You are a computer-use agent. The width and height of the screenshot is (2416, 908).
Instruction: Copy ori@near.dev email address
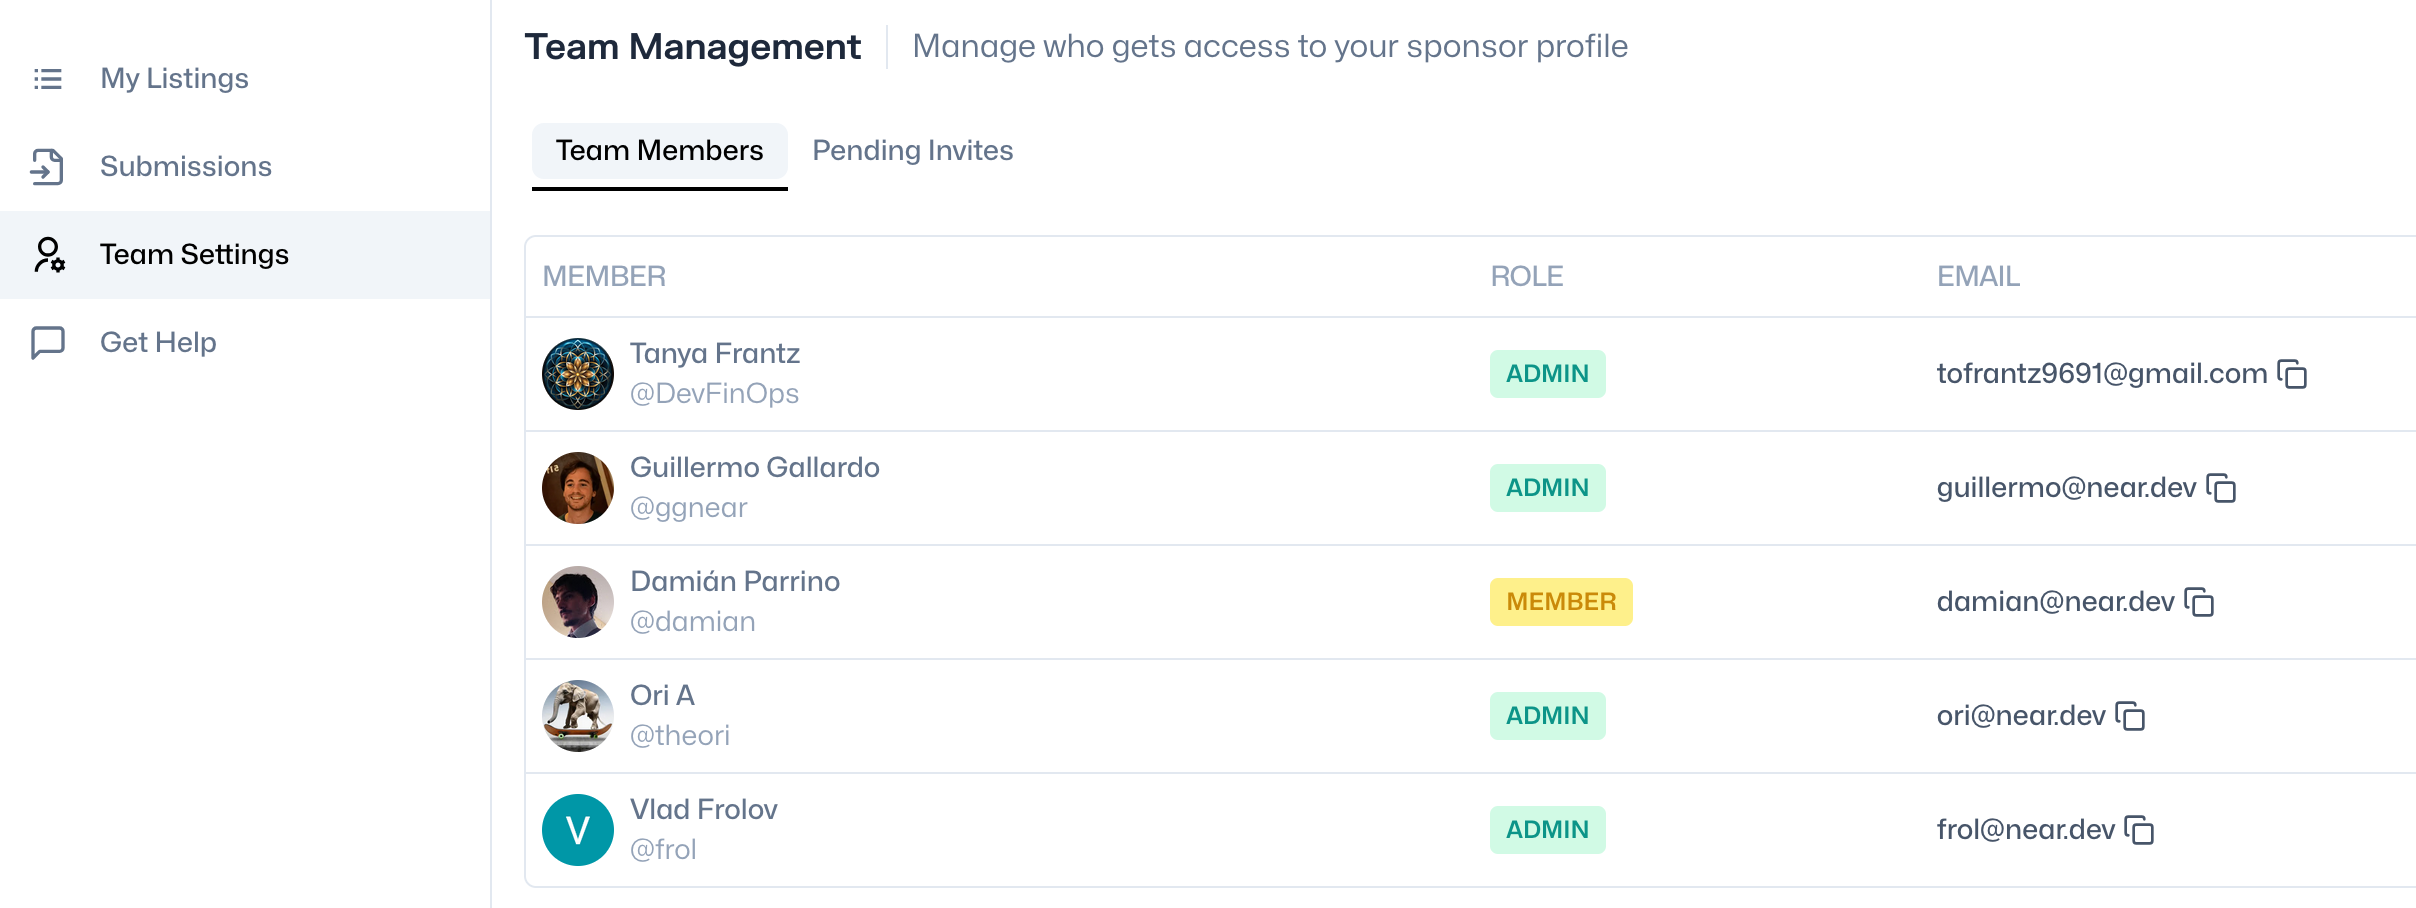coord(2130,716)
